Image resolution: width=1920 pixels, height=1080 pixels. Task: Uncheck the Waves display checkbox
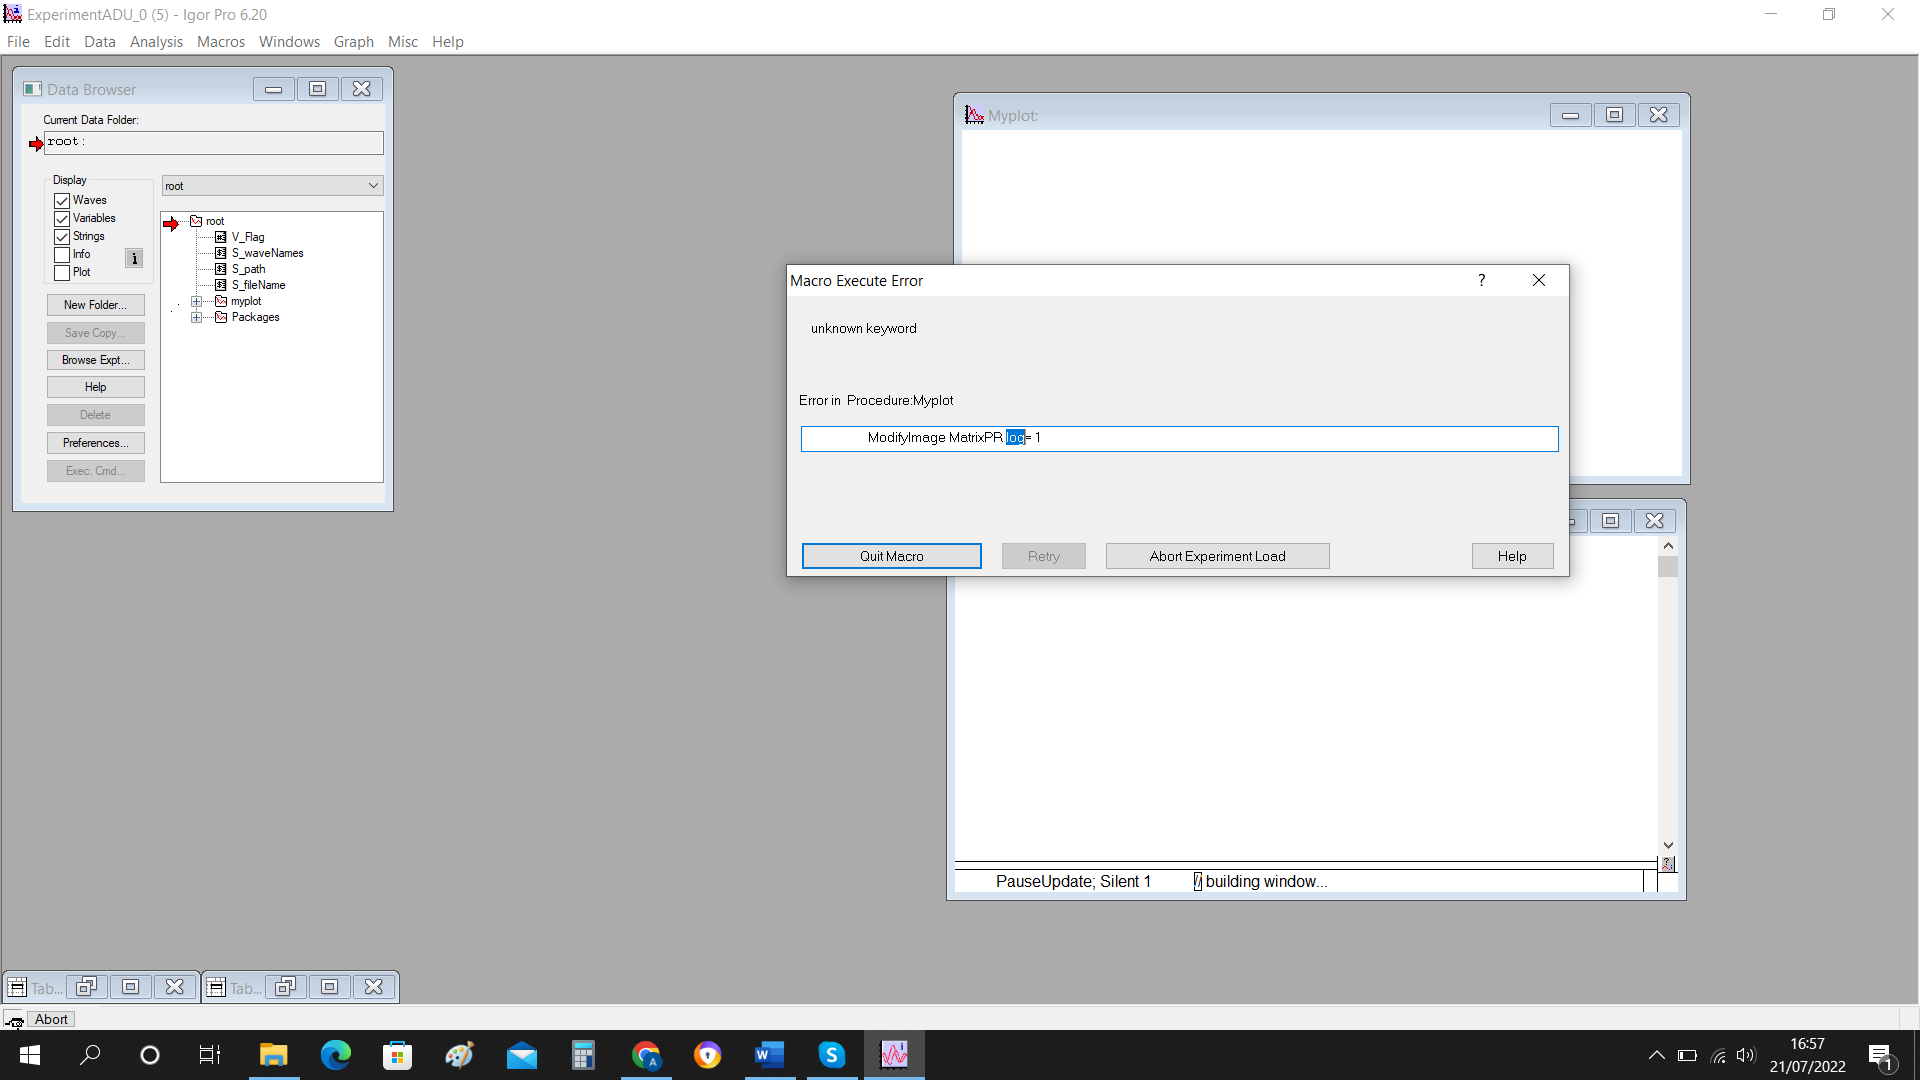62,201
